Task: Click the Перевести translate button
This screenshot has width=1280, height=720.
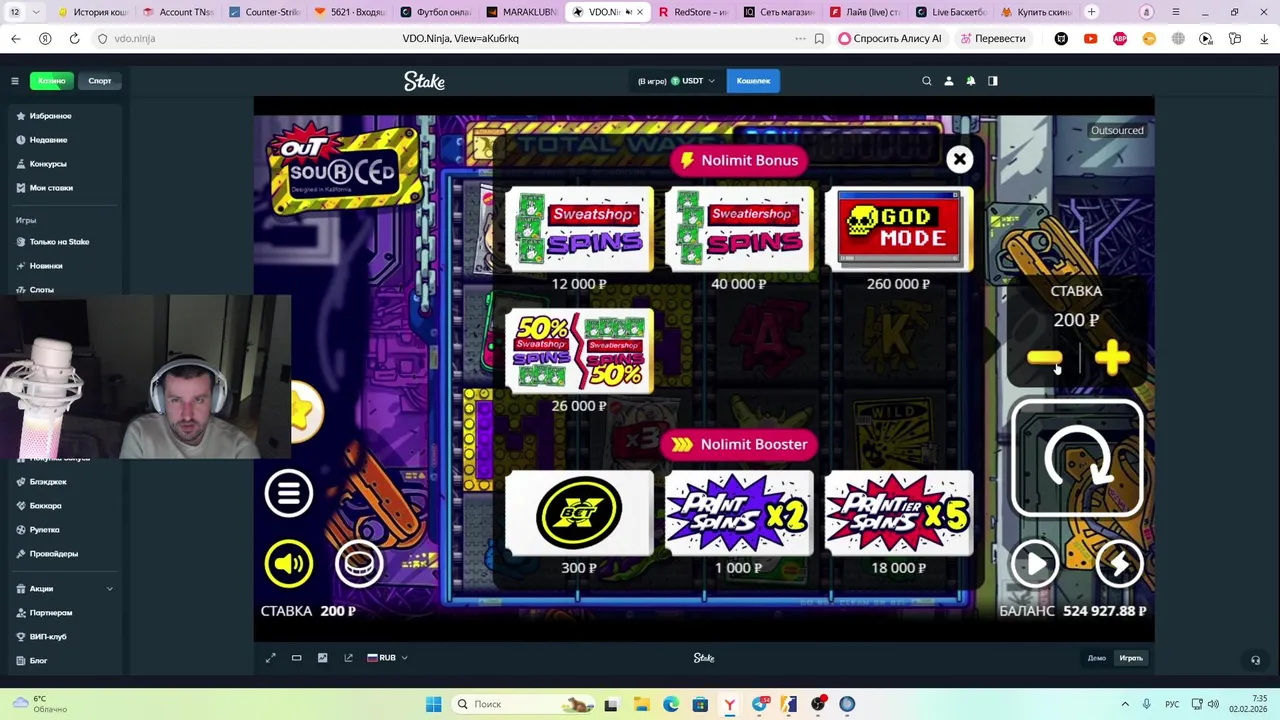Action: tap(993, 38)
